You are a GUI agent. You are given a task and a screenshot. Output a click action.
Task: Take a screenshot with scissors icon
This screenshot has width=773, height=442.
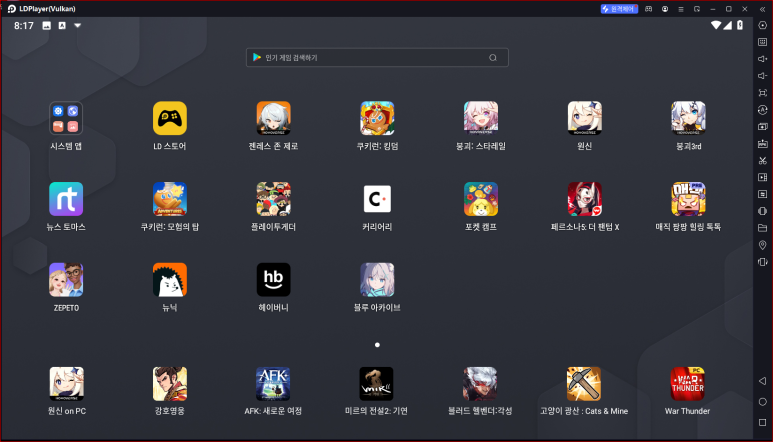tap(763, 160)
